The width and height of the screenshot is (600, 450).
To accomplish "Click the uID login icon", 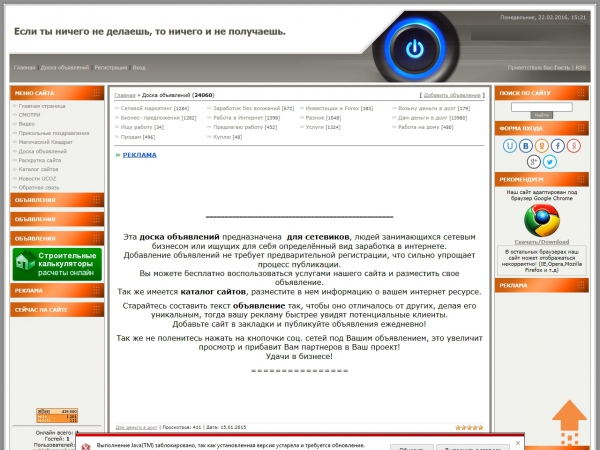I will 510,145.
